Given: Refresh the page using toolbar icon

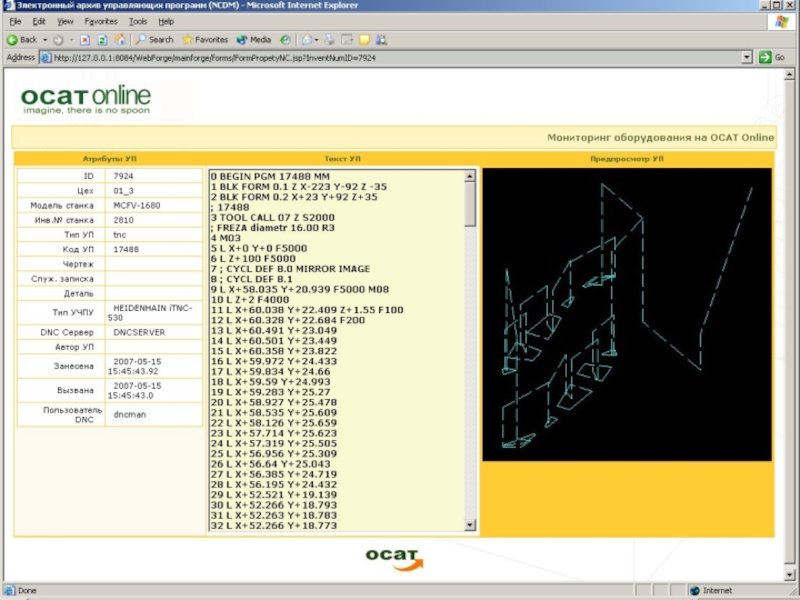Looking at the screenshot, I should (102, 40).
